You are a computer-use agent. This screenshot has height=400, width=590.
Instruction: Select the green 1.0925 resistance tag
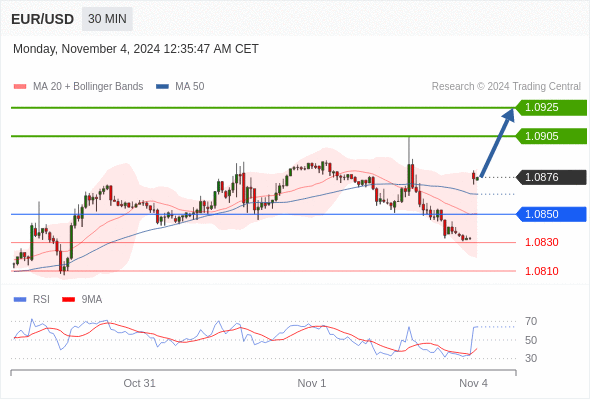coord(551,108)
